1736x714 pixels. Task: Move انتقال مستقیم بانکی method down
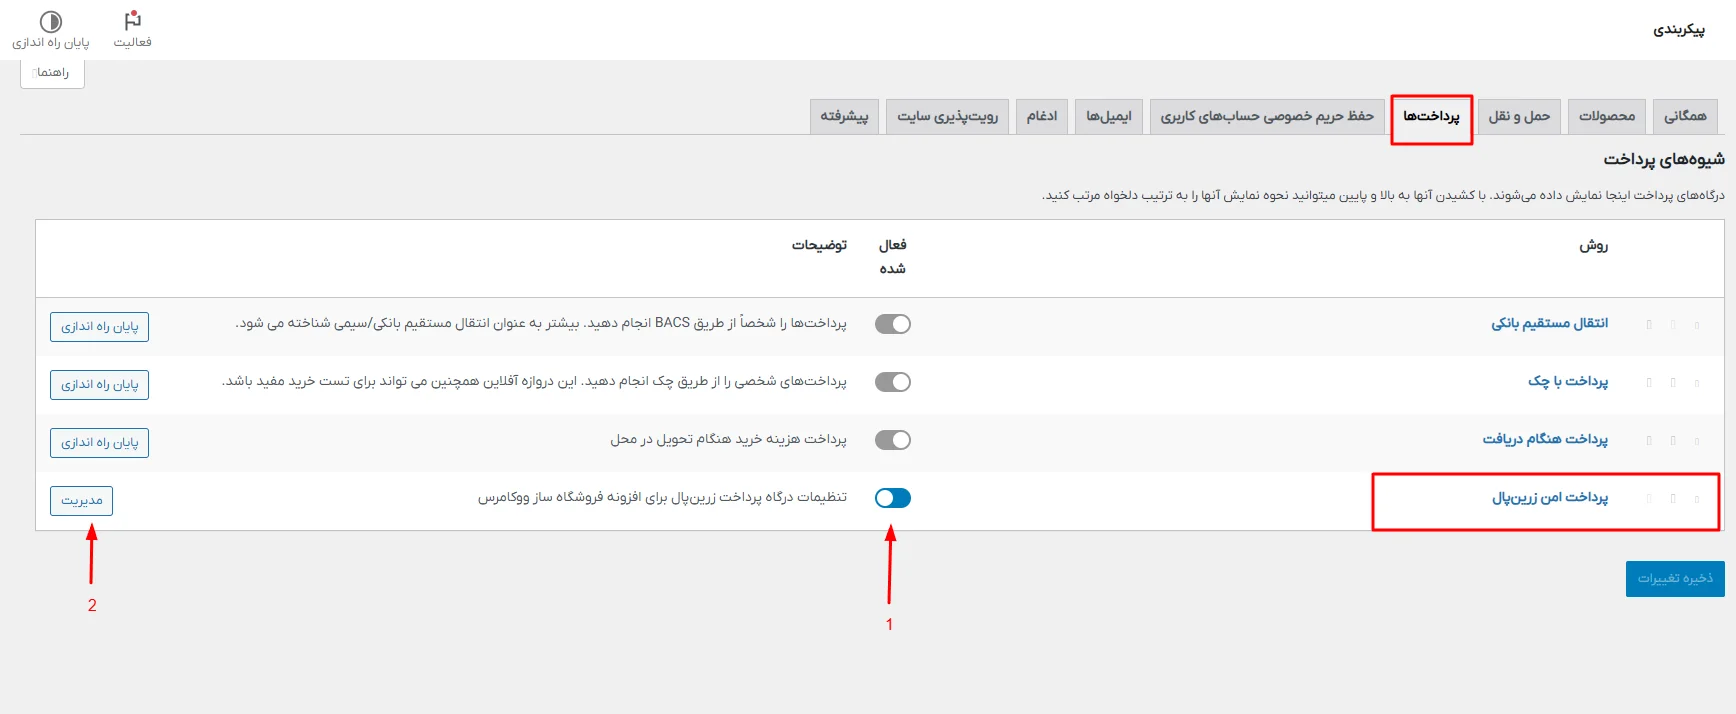[x=1649, y=324]
